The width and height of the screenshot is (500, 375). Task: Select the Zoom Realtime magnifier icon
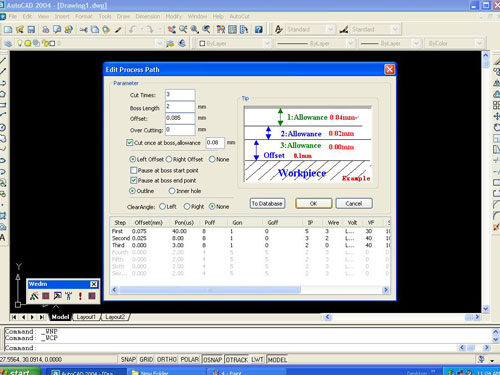click(x=183, y=30)
